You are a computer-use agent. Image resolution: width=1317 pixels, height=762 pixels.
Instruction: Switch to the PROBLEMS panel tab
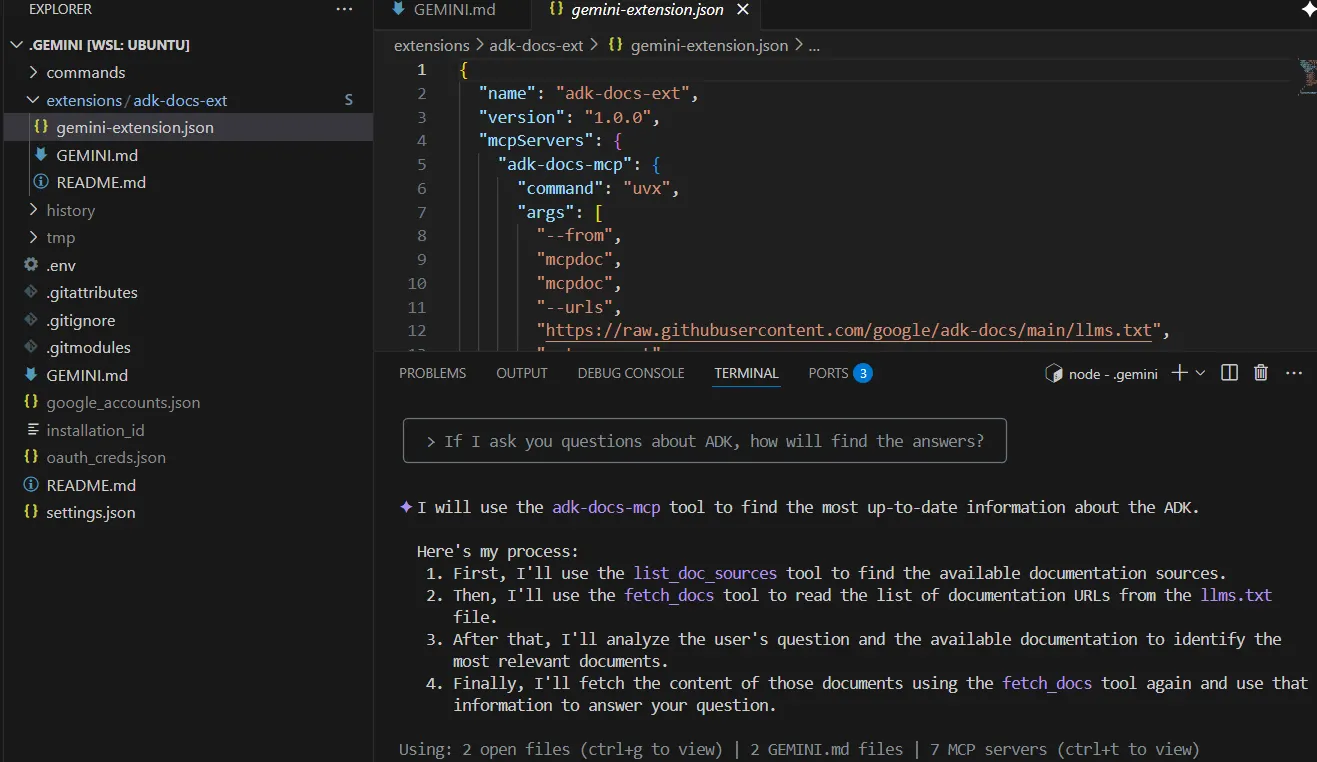coord(432,373)
